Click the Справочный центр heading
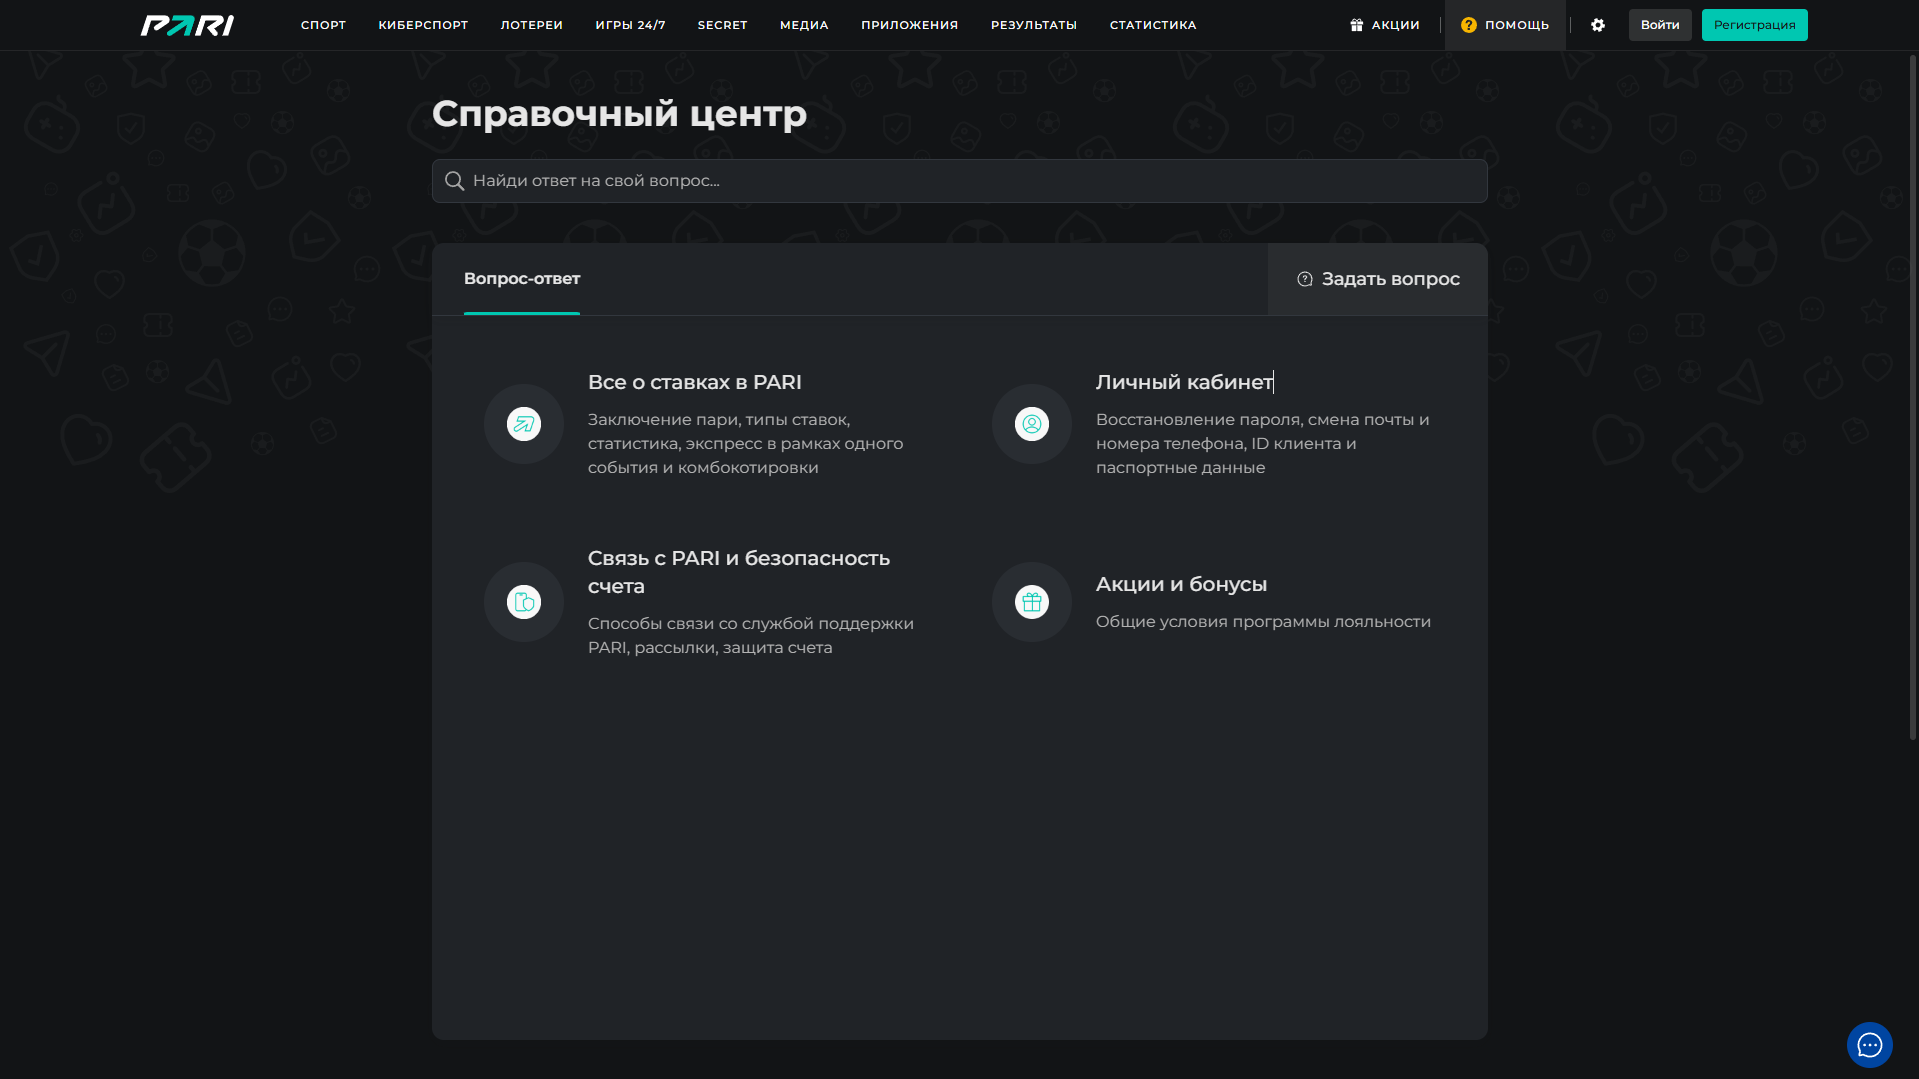Viewport: 1919px width, 1079px height. click(x=619, y=113)
